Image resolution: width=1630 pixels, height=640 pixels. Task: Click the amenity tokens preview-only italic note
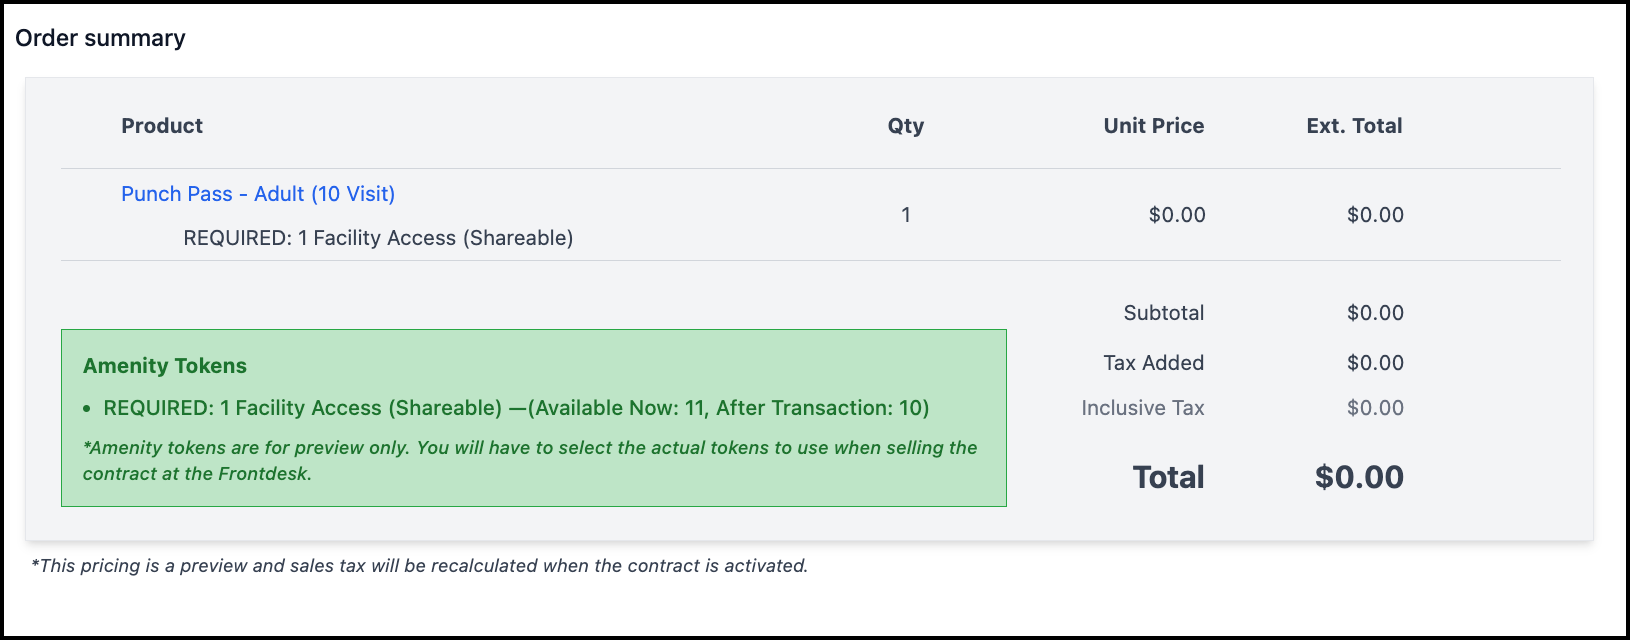(x=530, y=461)
